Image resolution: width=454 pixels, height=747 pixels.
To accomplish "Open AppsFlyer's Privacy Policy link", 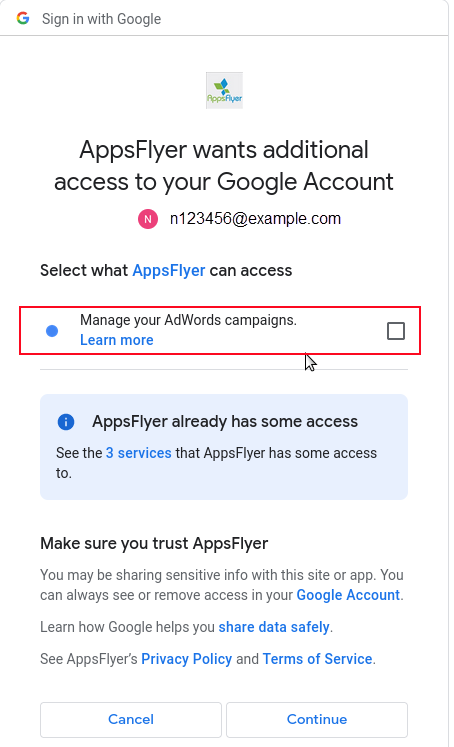I will tap(187, 659).
